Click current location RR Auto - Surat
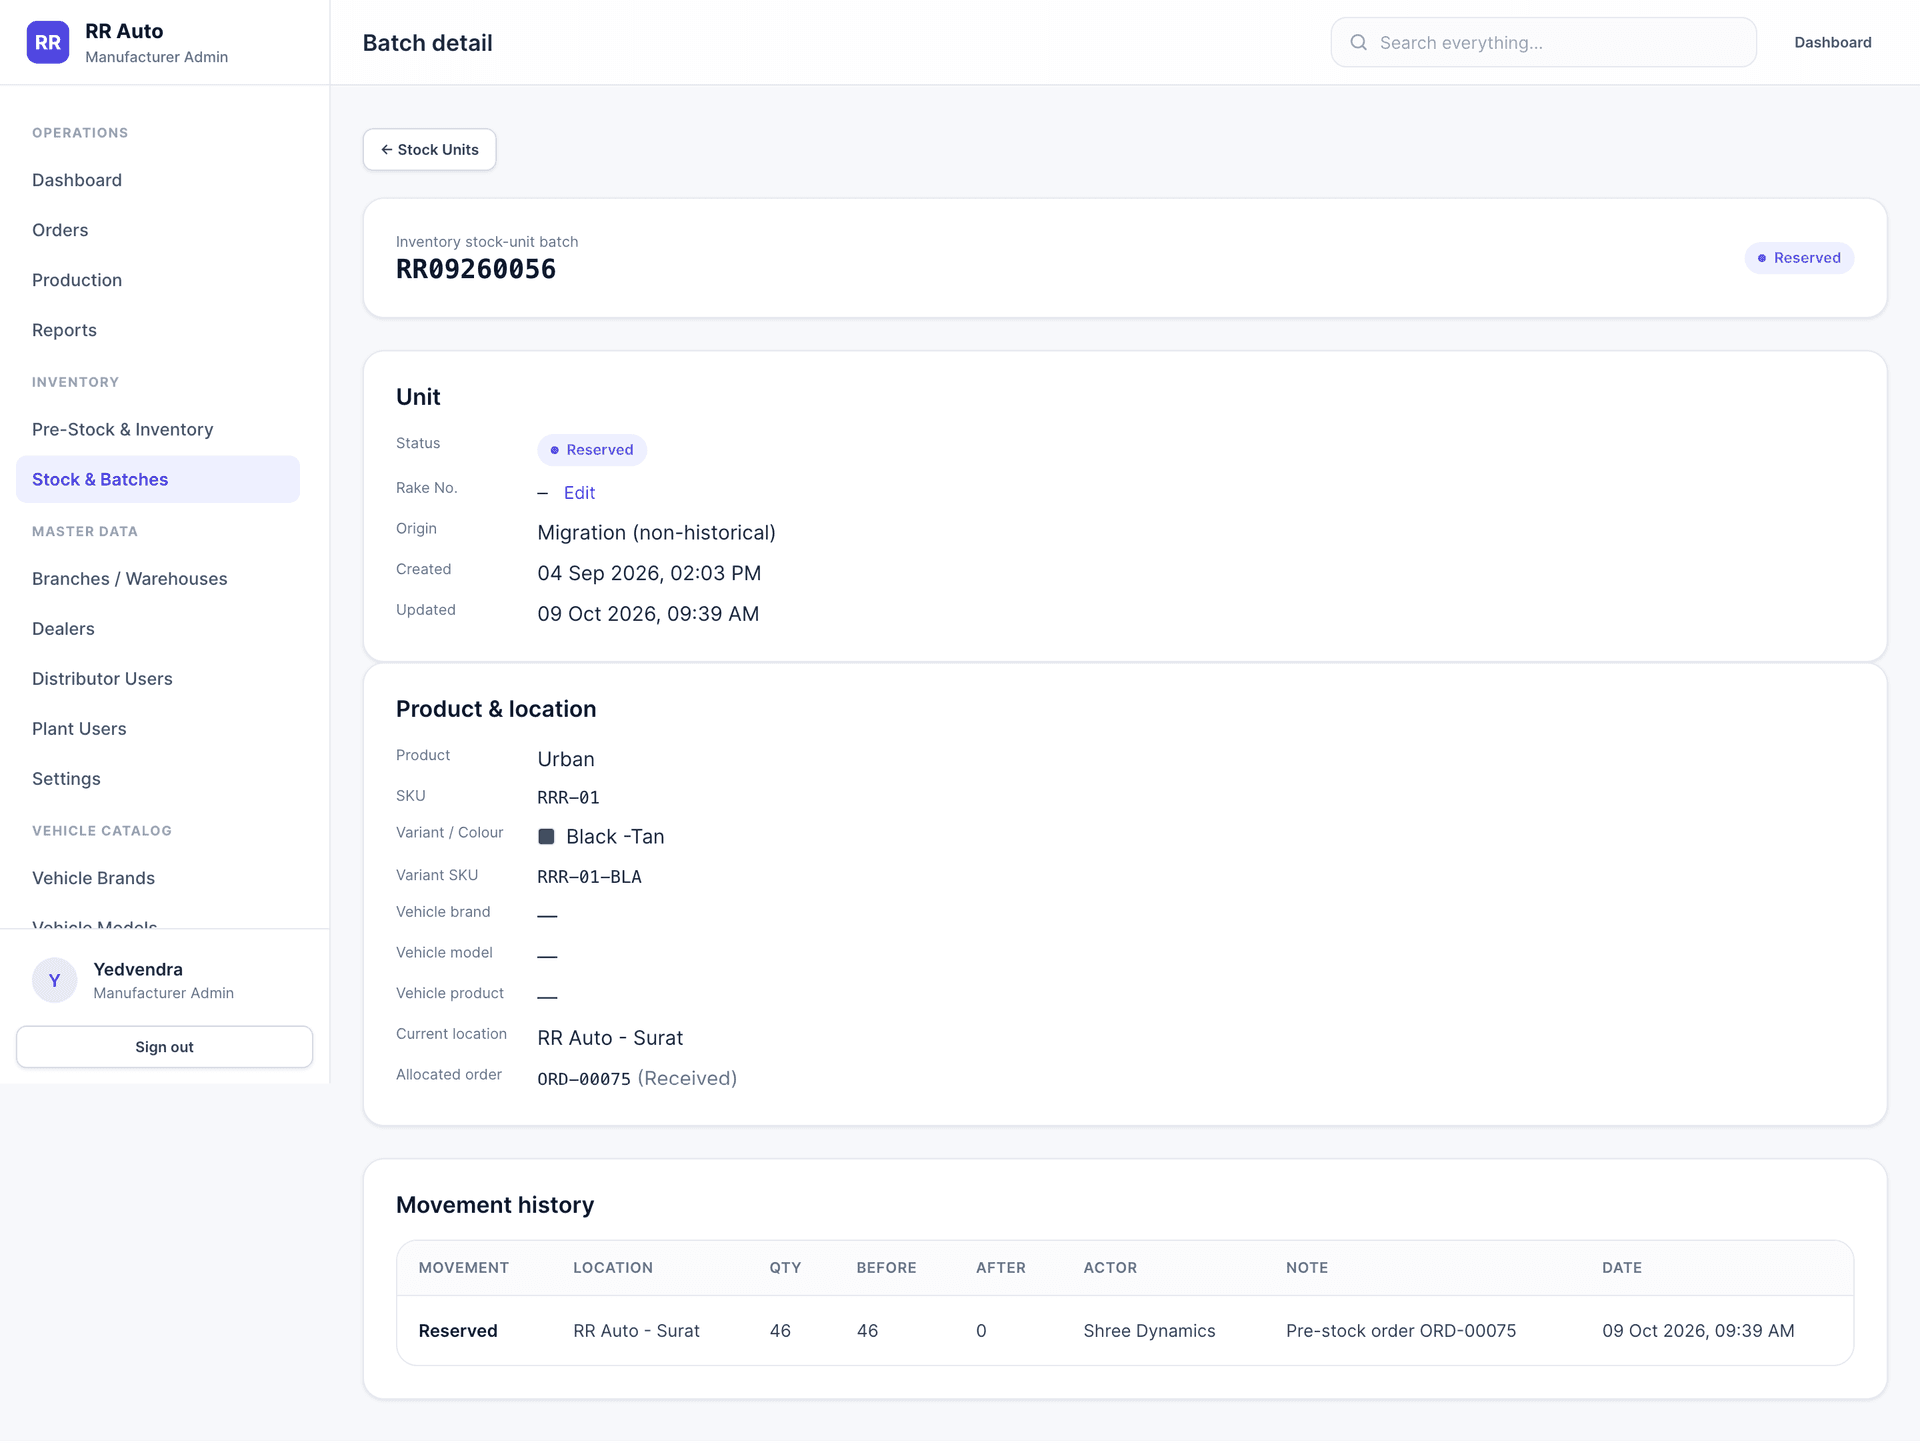The image size is (1920, 1443). 610,1038
